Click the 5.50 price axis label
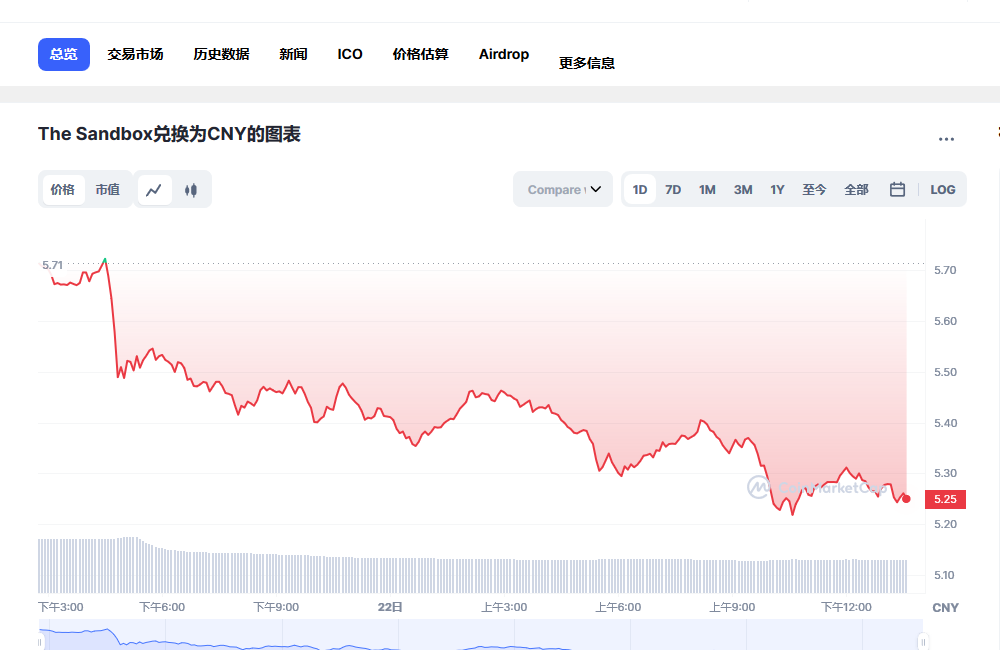1000x650 pixels. (x=945, y=372)
